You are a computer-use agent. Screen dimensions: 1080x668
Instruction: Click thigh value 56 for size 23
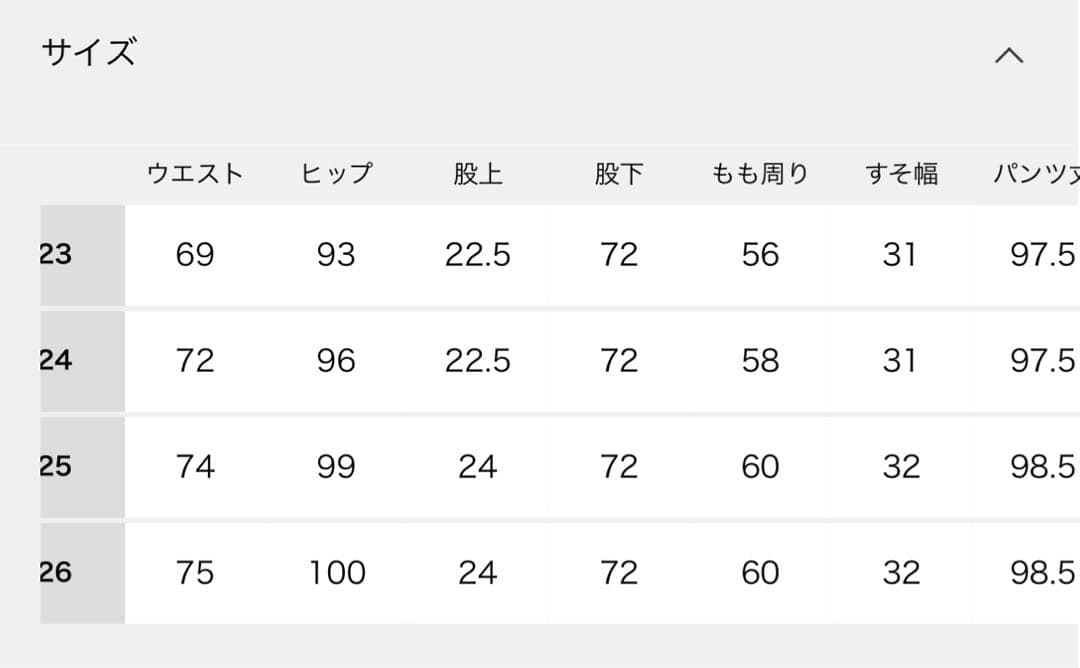760,255
